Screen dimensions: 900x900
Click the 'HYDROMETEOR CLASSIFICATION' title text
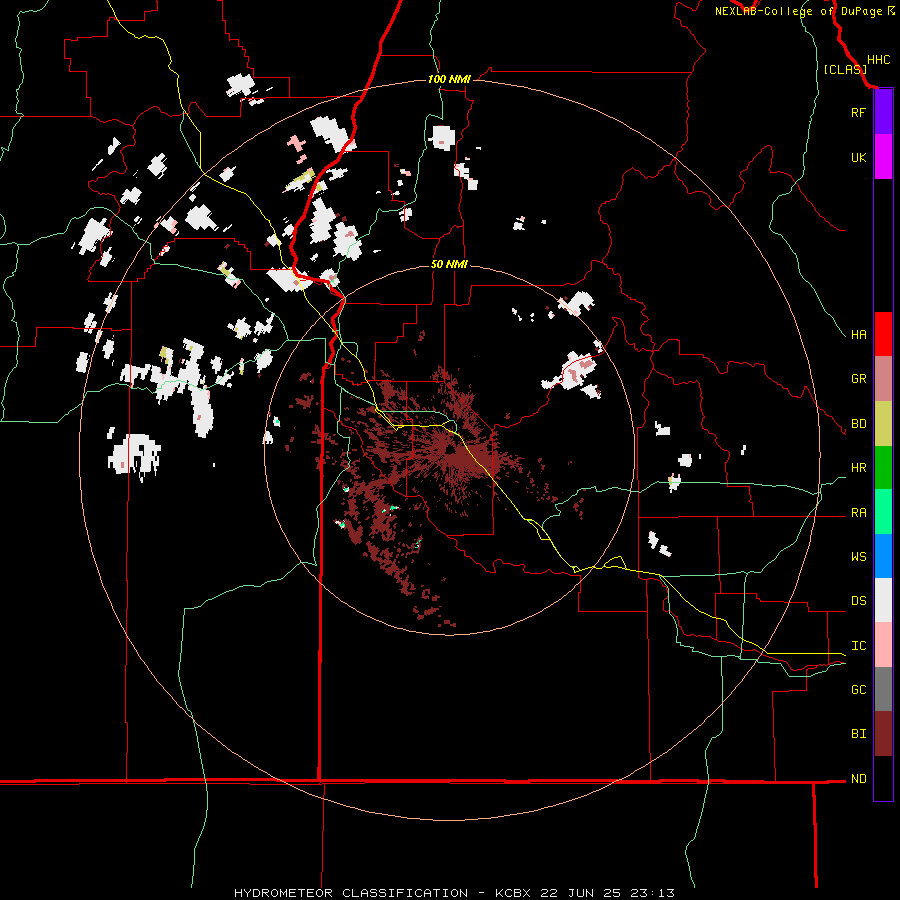351,893
